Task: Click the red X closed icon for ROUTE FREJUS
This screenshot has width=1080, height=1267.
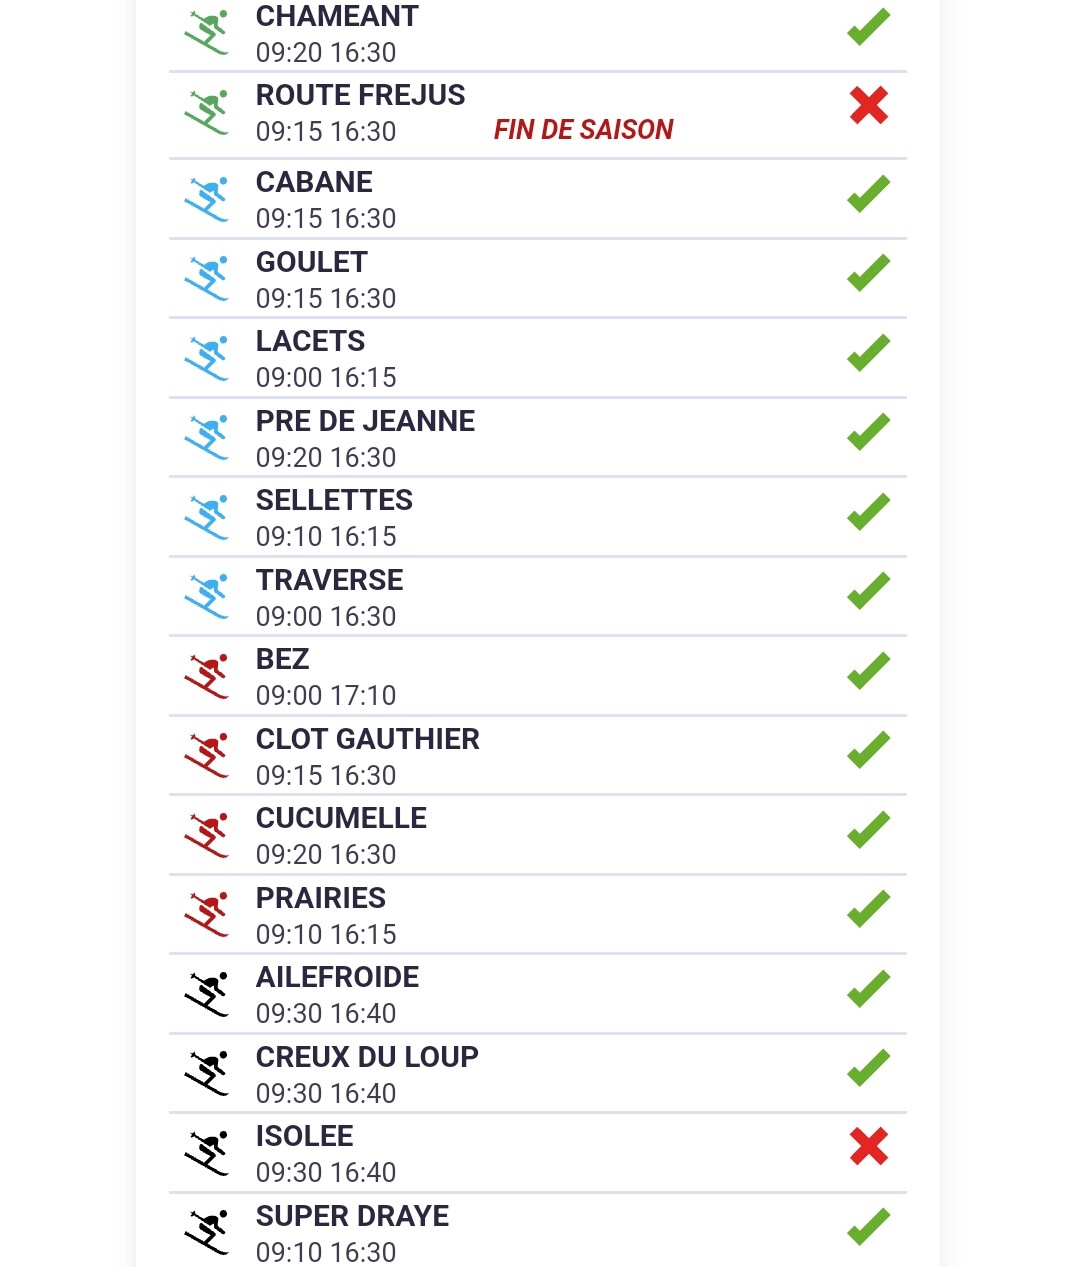Action: pyautogui.click(x=869, y=105)
